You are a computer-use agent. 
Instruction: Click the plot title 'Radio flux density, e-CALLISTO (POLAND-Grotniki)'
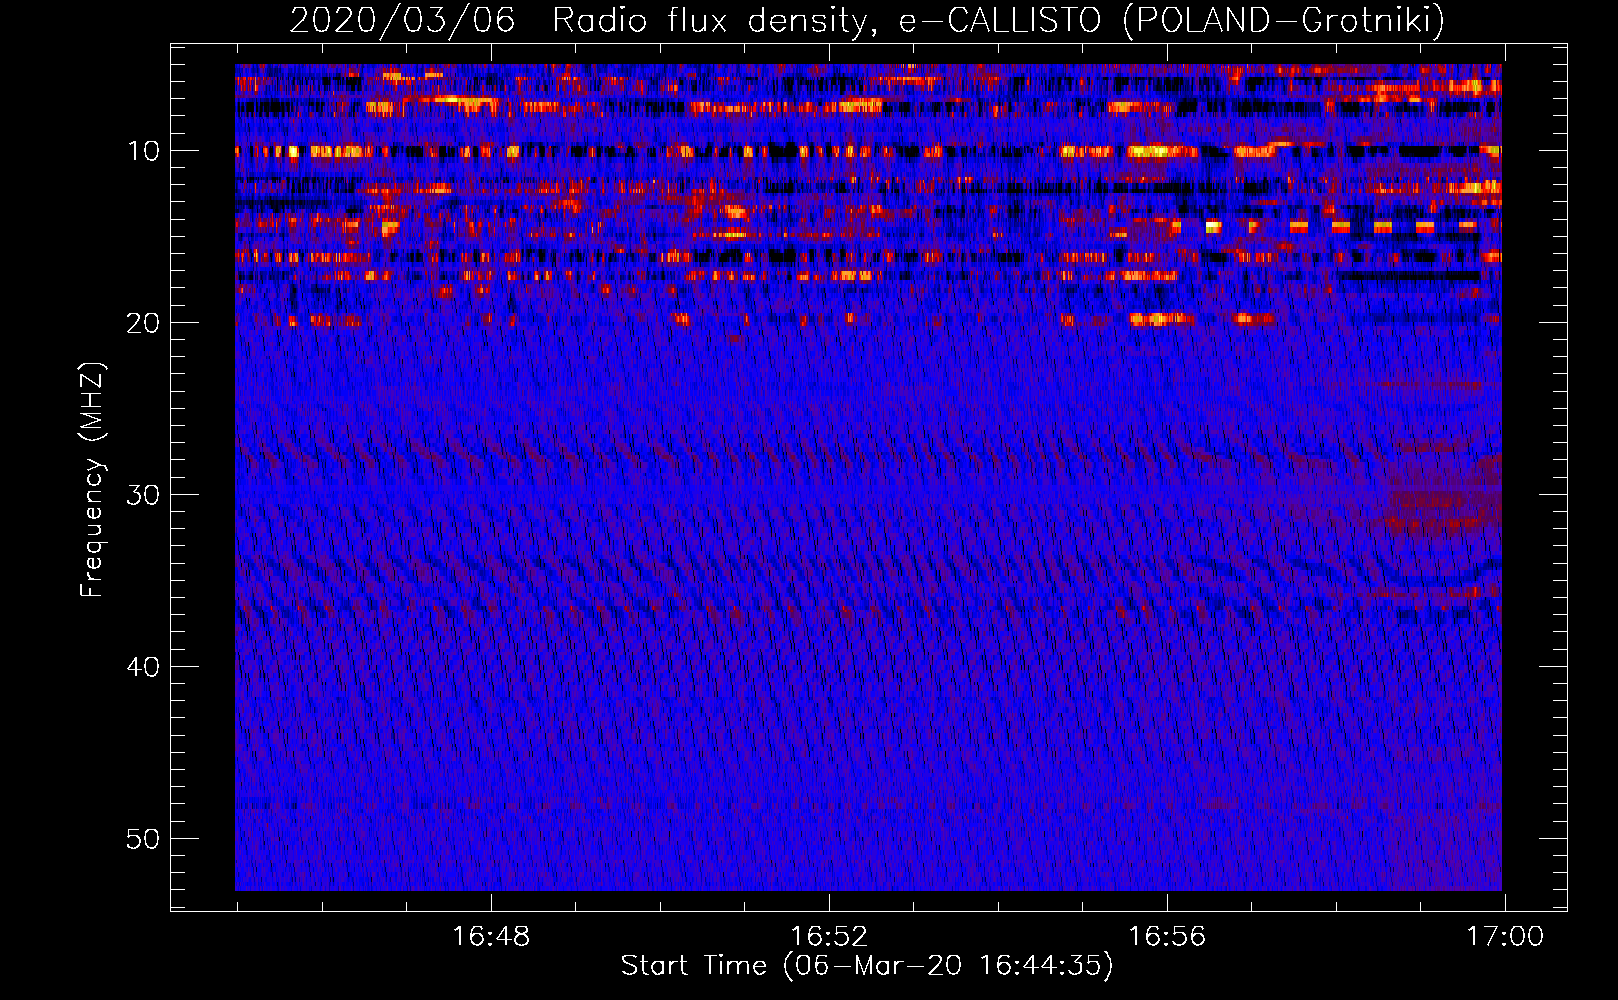pyautogui.click(x=998, y=20)
